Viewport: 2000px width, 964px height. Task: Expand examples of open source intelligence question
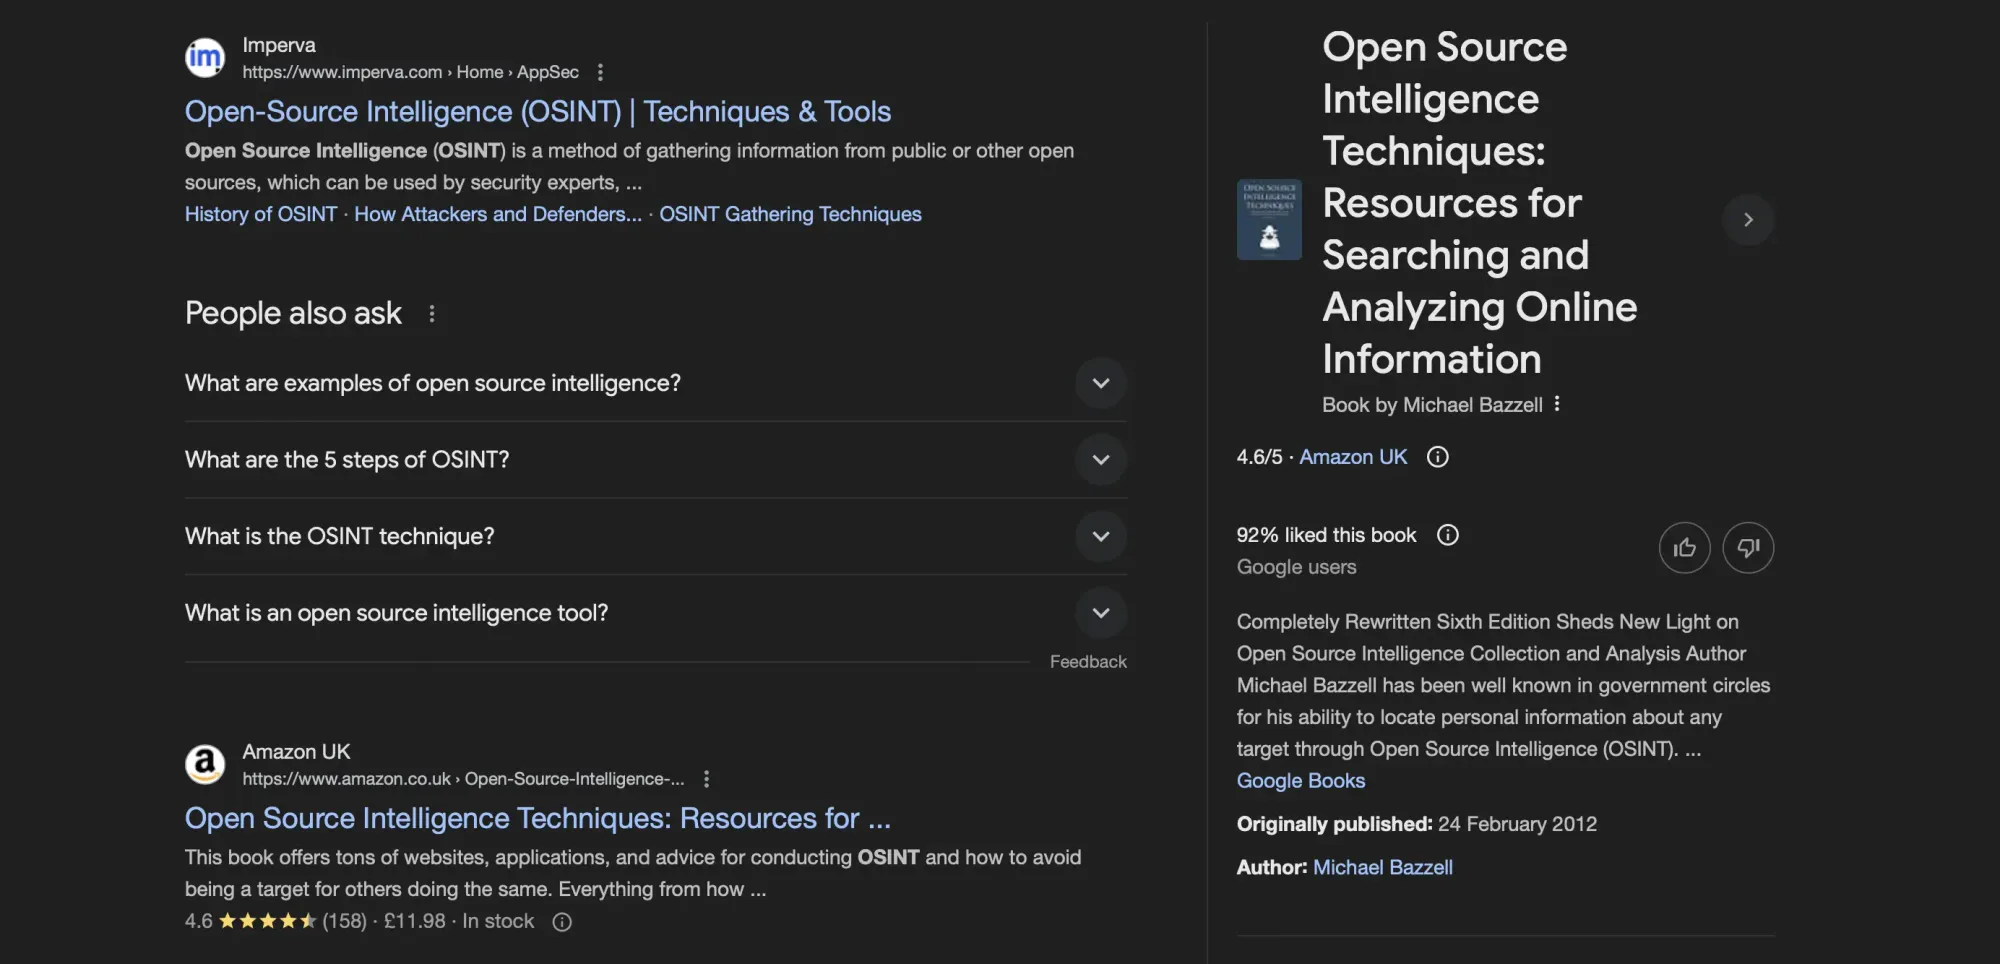point(656,383)
